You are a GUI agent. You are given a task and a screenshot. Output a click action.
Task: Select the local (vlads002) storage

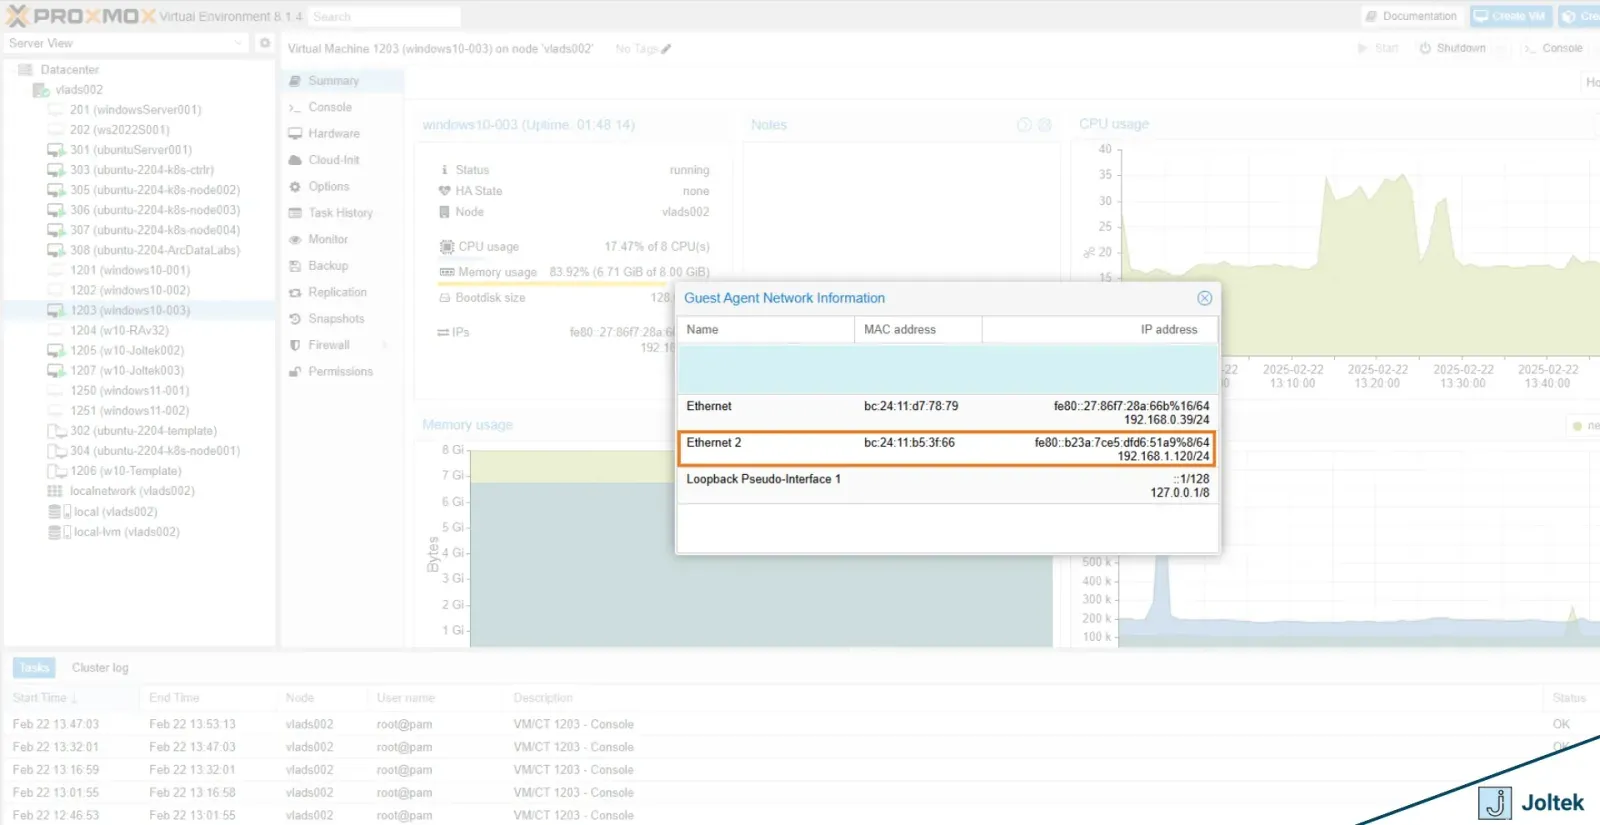(115, 512)
